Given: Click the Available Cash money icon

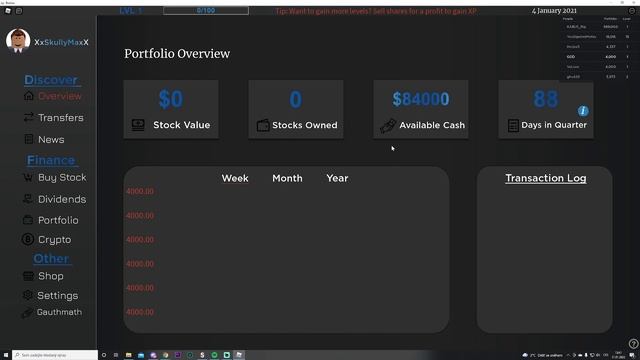Looking at the screenshot, I should click(388, 126).
